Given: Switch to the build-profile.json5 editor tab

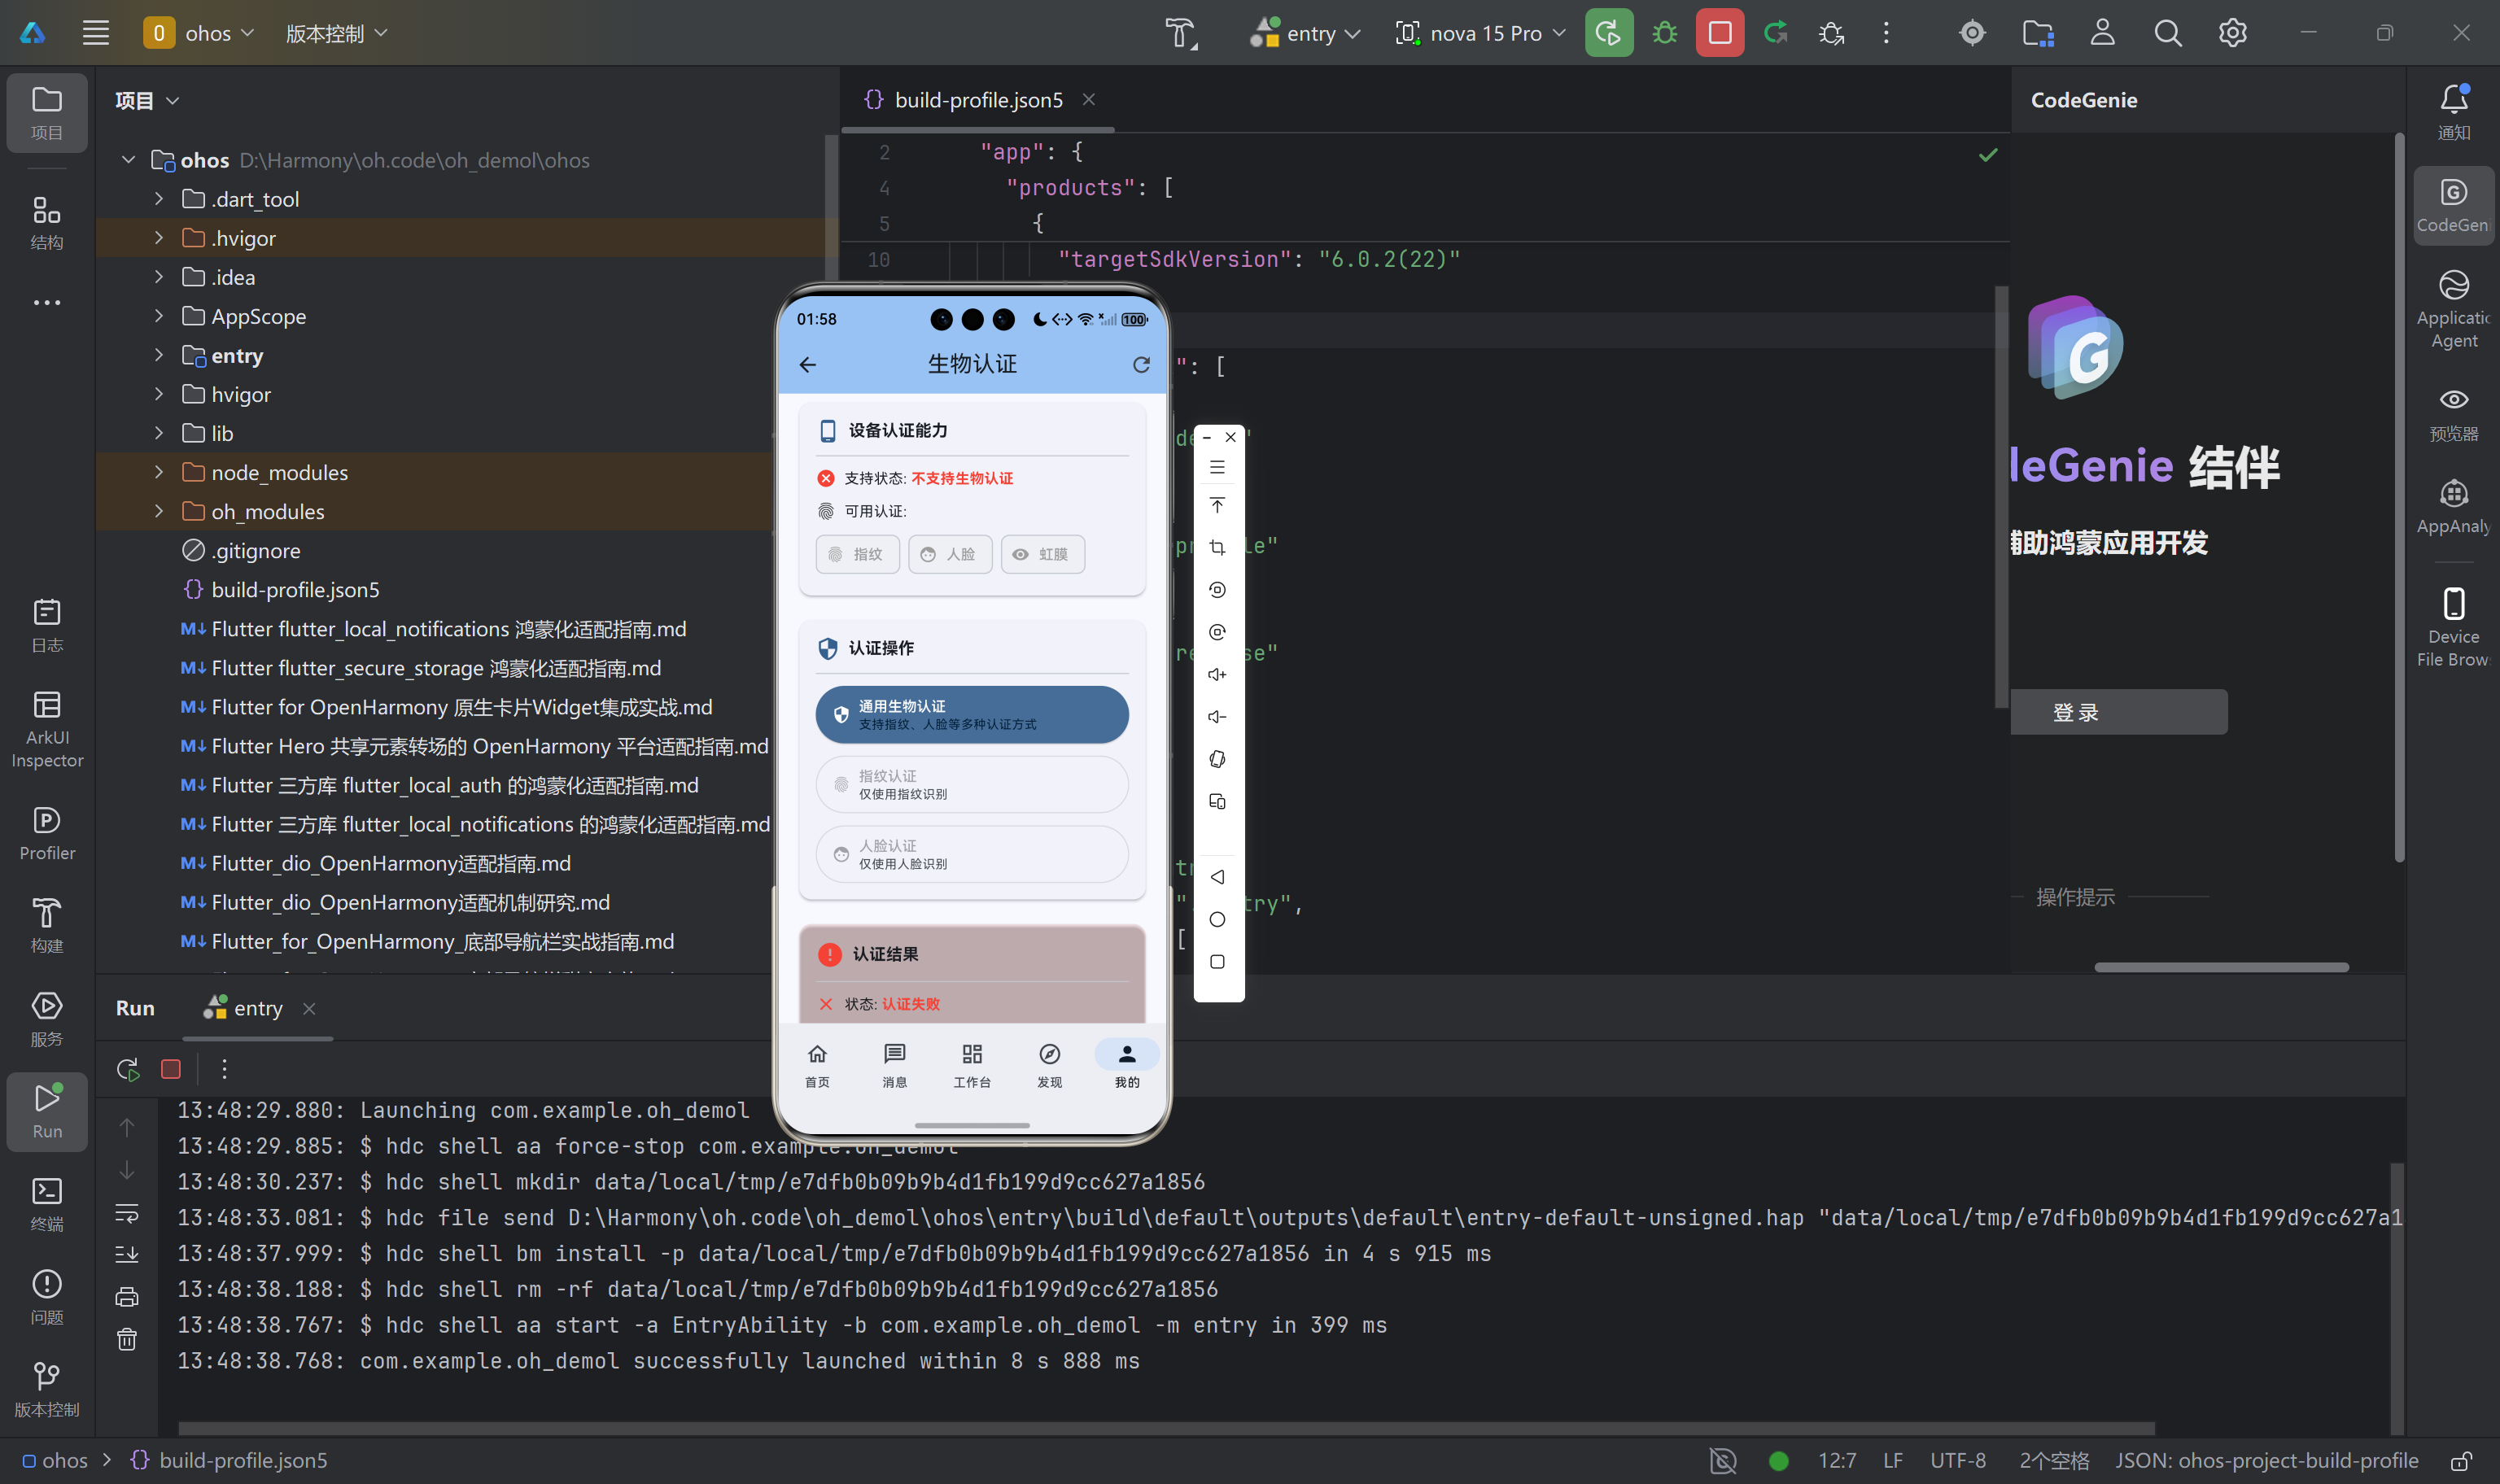Looking at the screenshot, I should pos(977,100).
